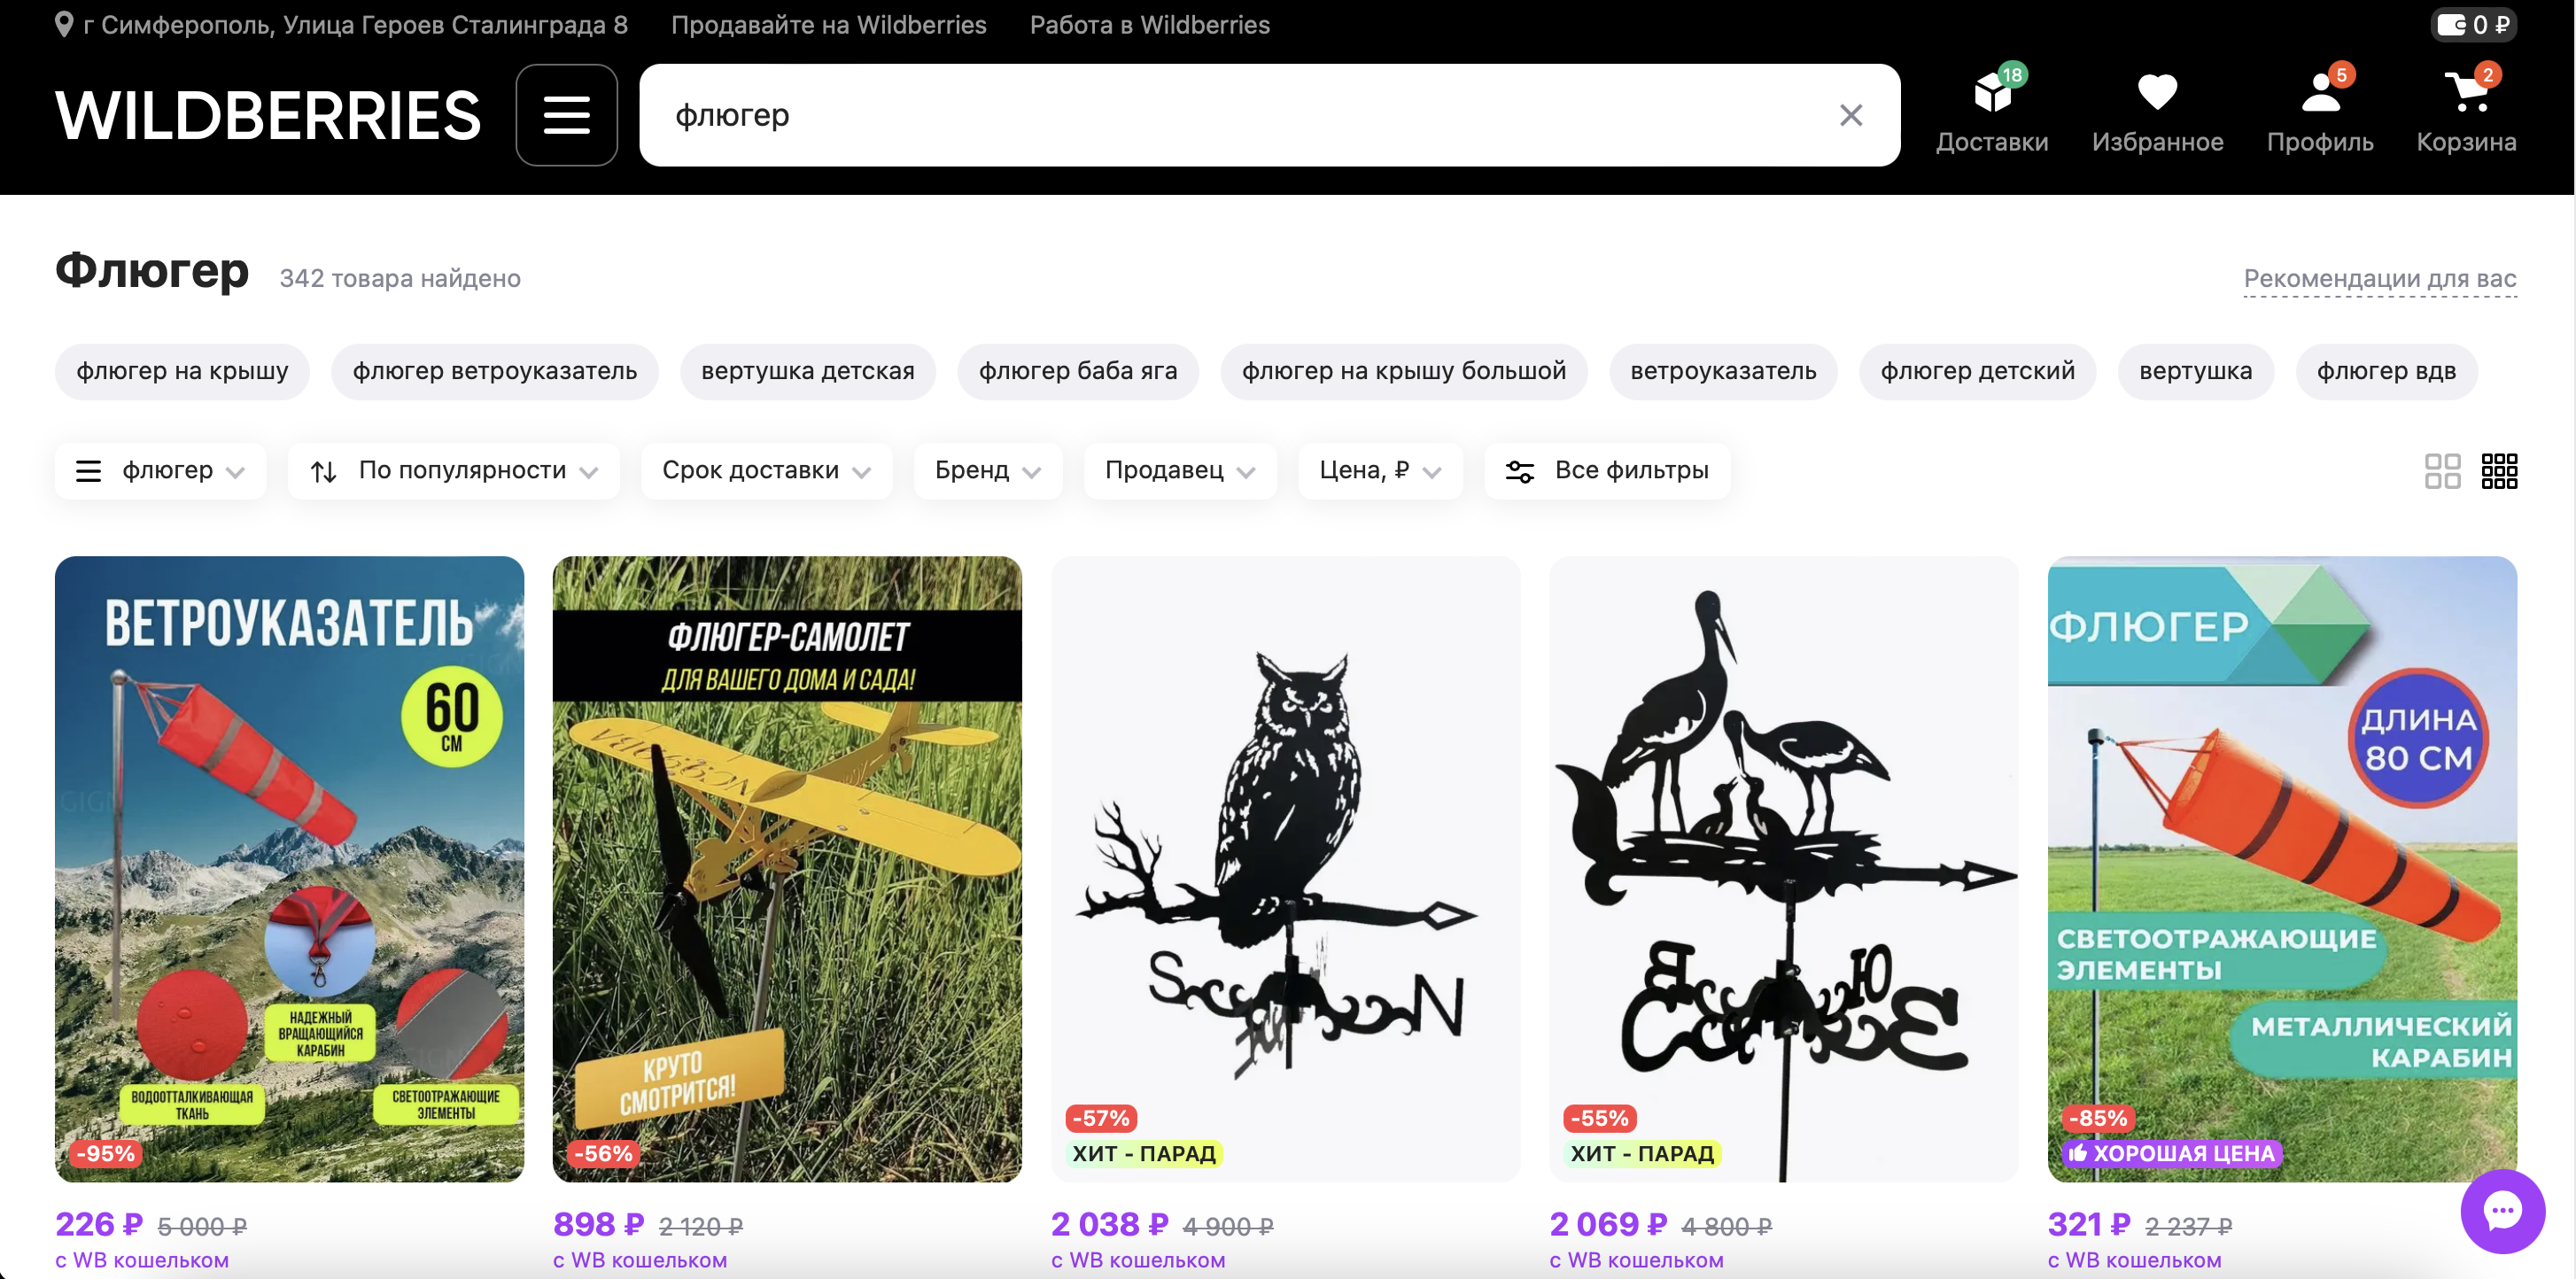This screenshot has width=2576, height=1279.
Task: Expand the Цена, ₽ price dropdown
Action: point(1380,471)
